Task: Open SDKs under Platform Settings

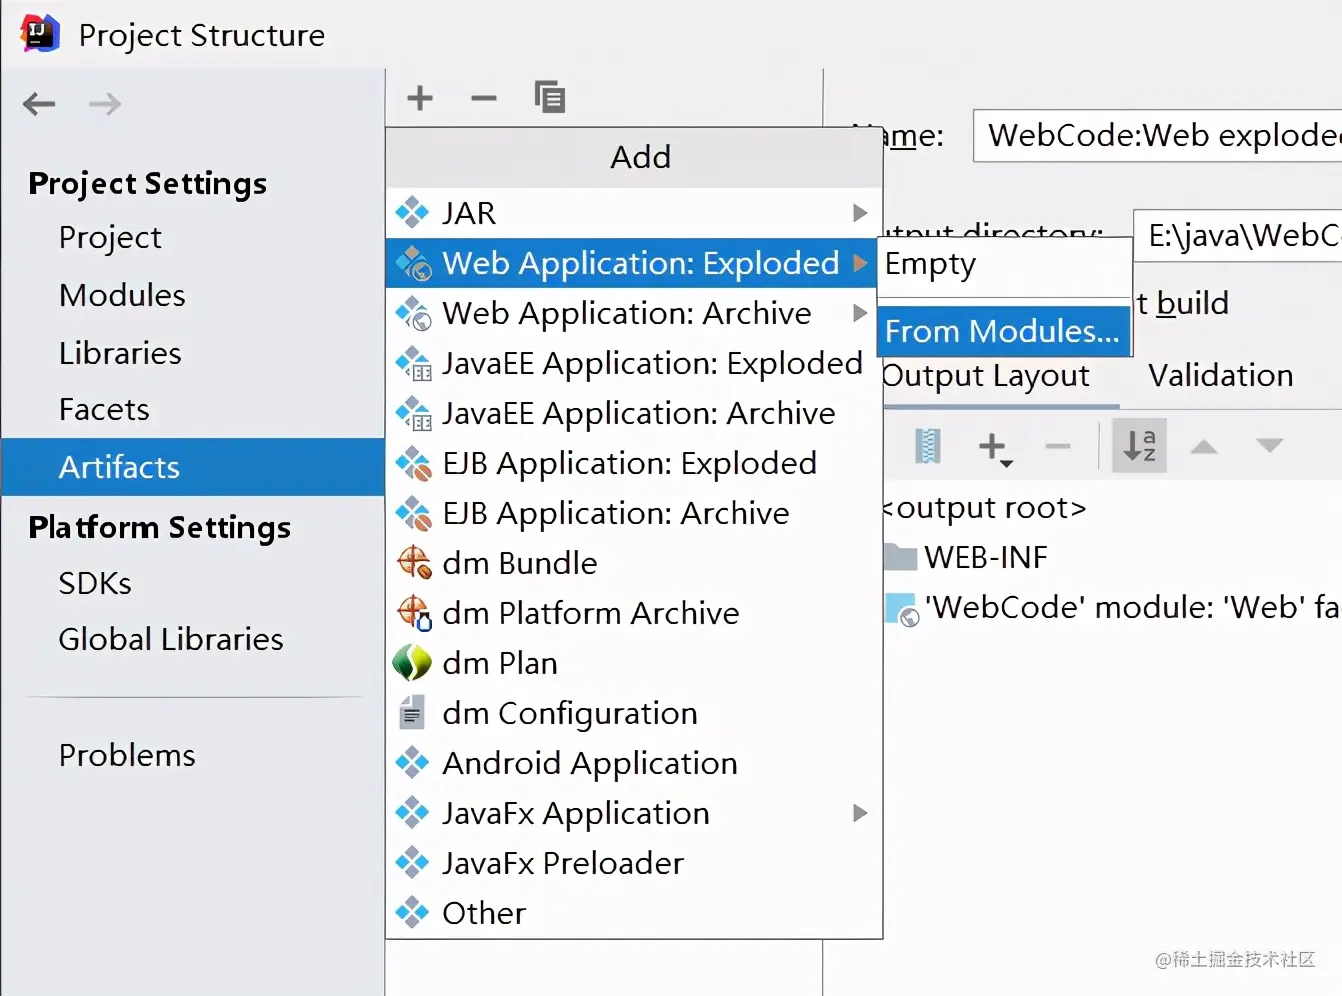Action: [95, 583]
